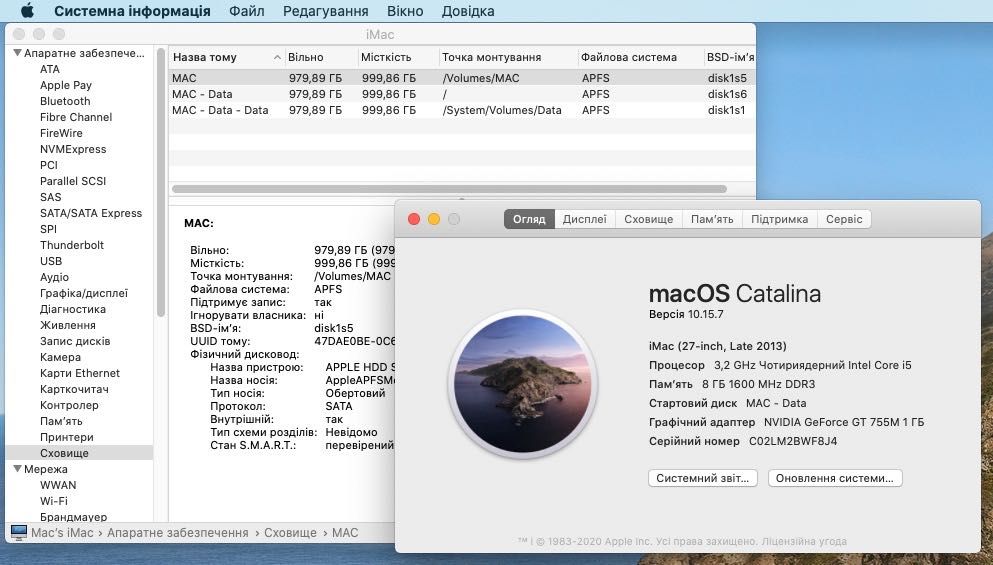Click the Системний звіт button
This screenshot has width=993, height=565.
703,478
